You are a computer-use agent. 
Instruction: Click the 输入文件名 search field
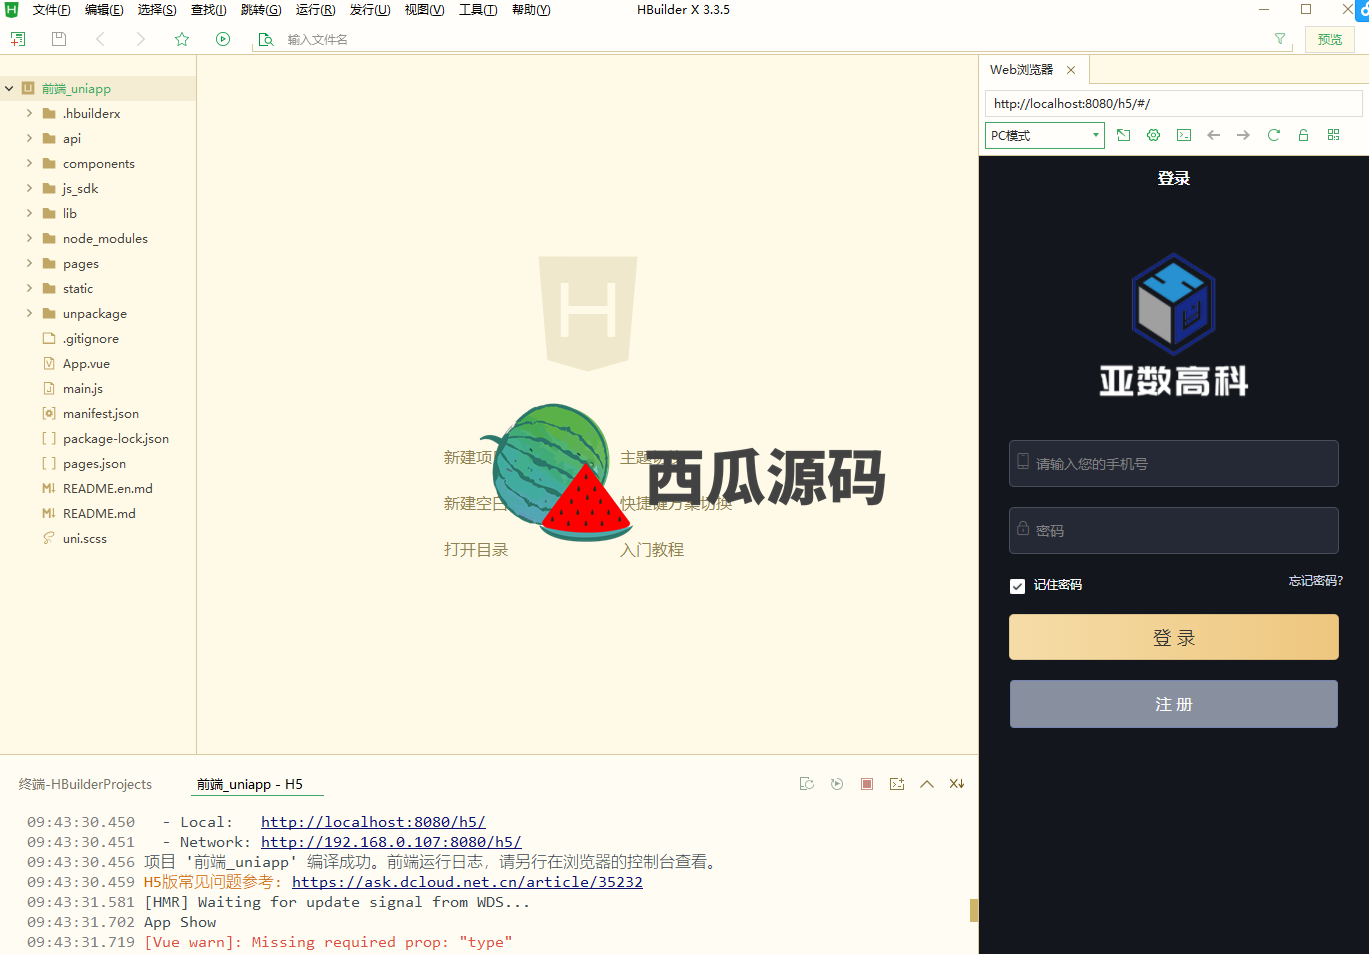point(770,40)
